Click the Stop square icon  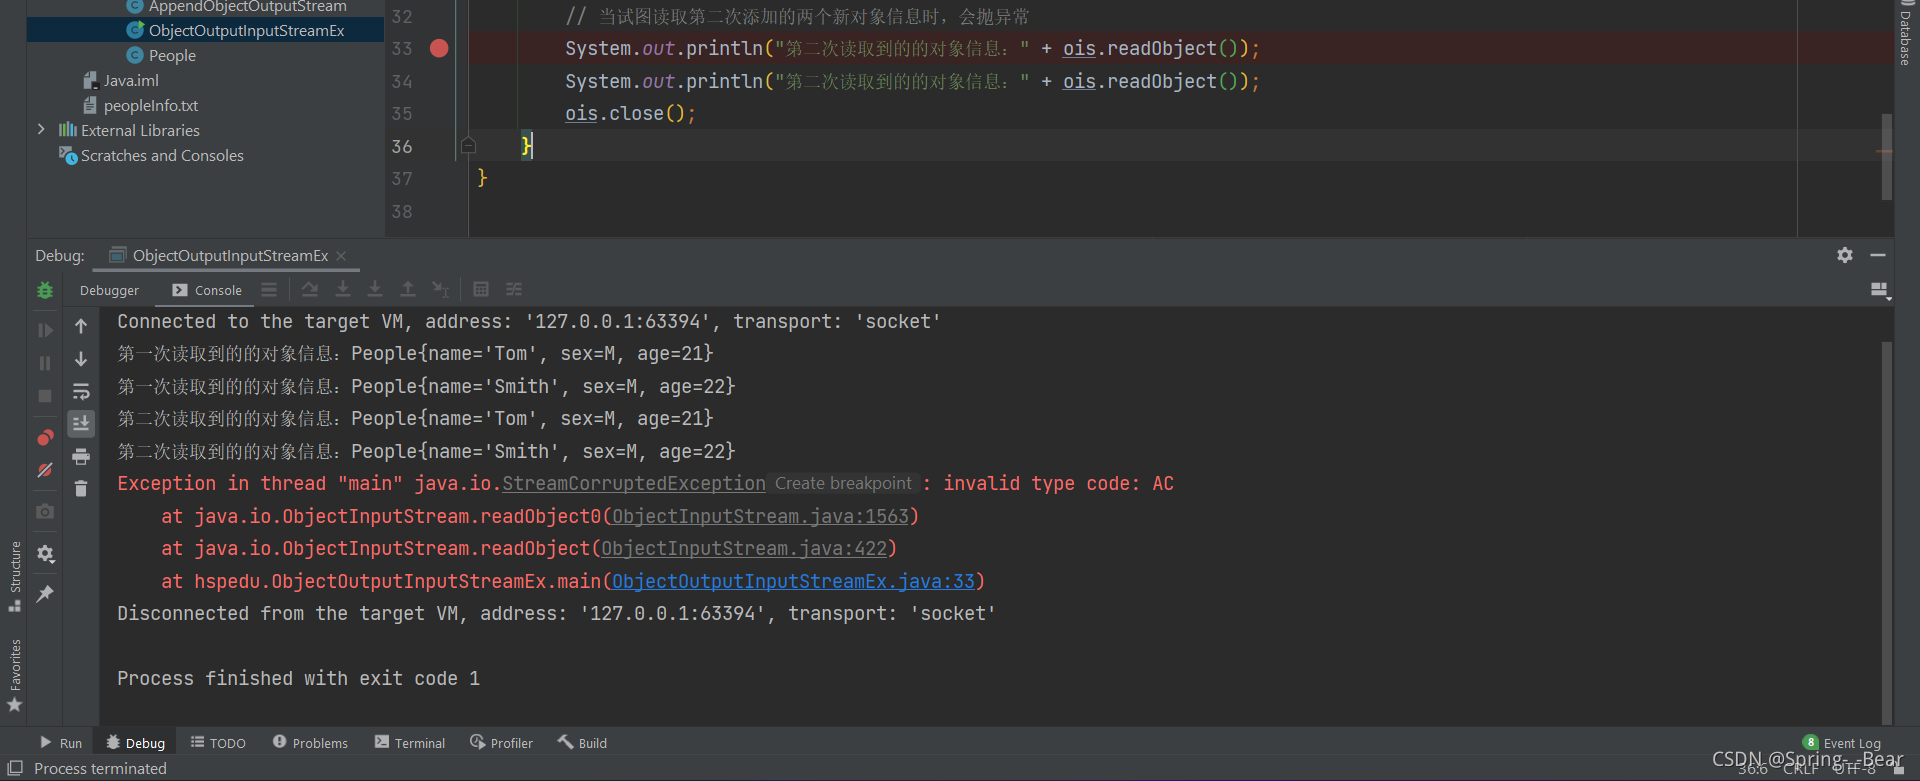[45, 396]
